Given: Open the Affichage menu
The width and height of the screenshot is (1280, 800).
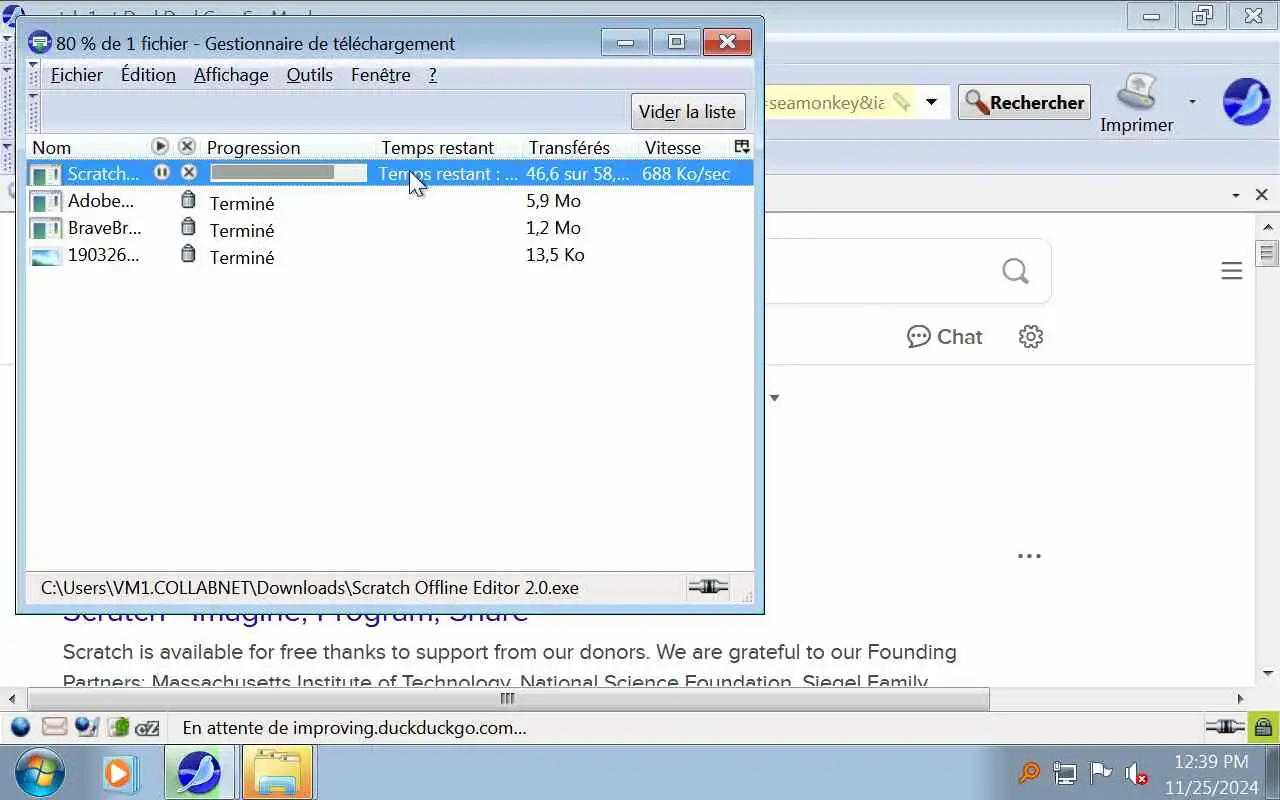Looking at the screenshot, I should pyautogui.click(x=231, y=75).
